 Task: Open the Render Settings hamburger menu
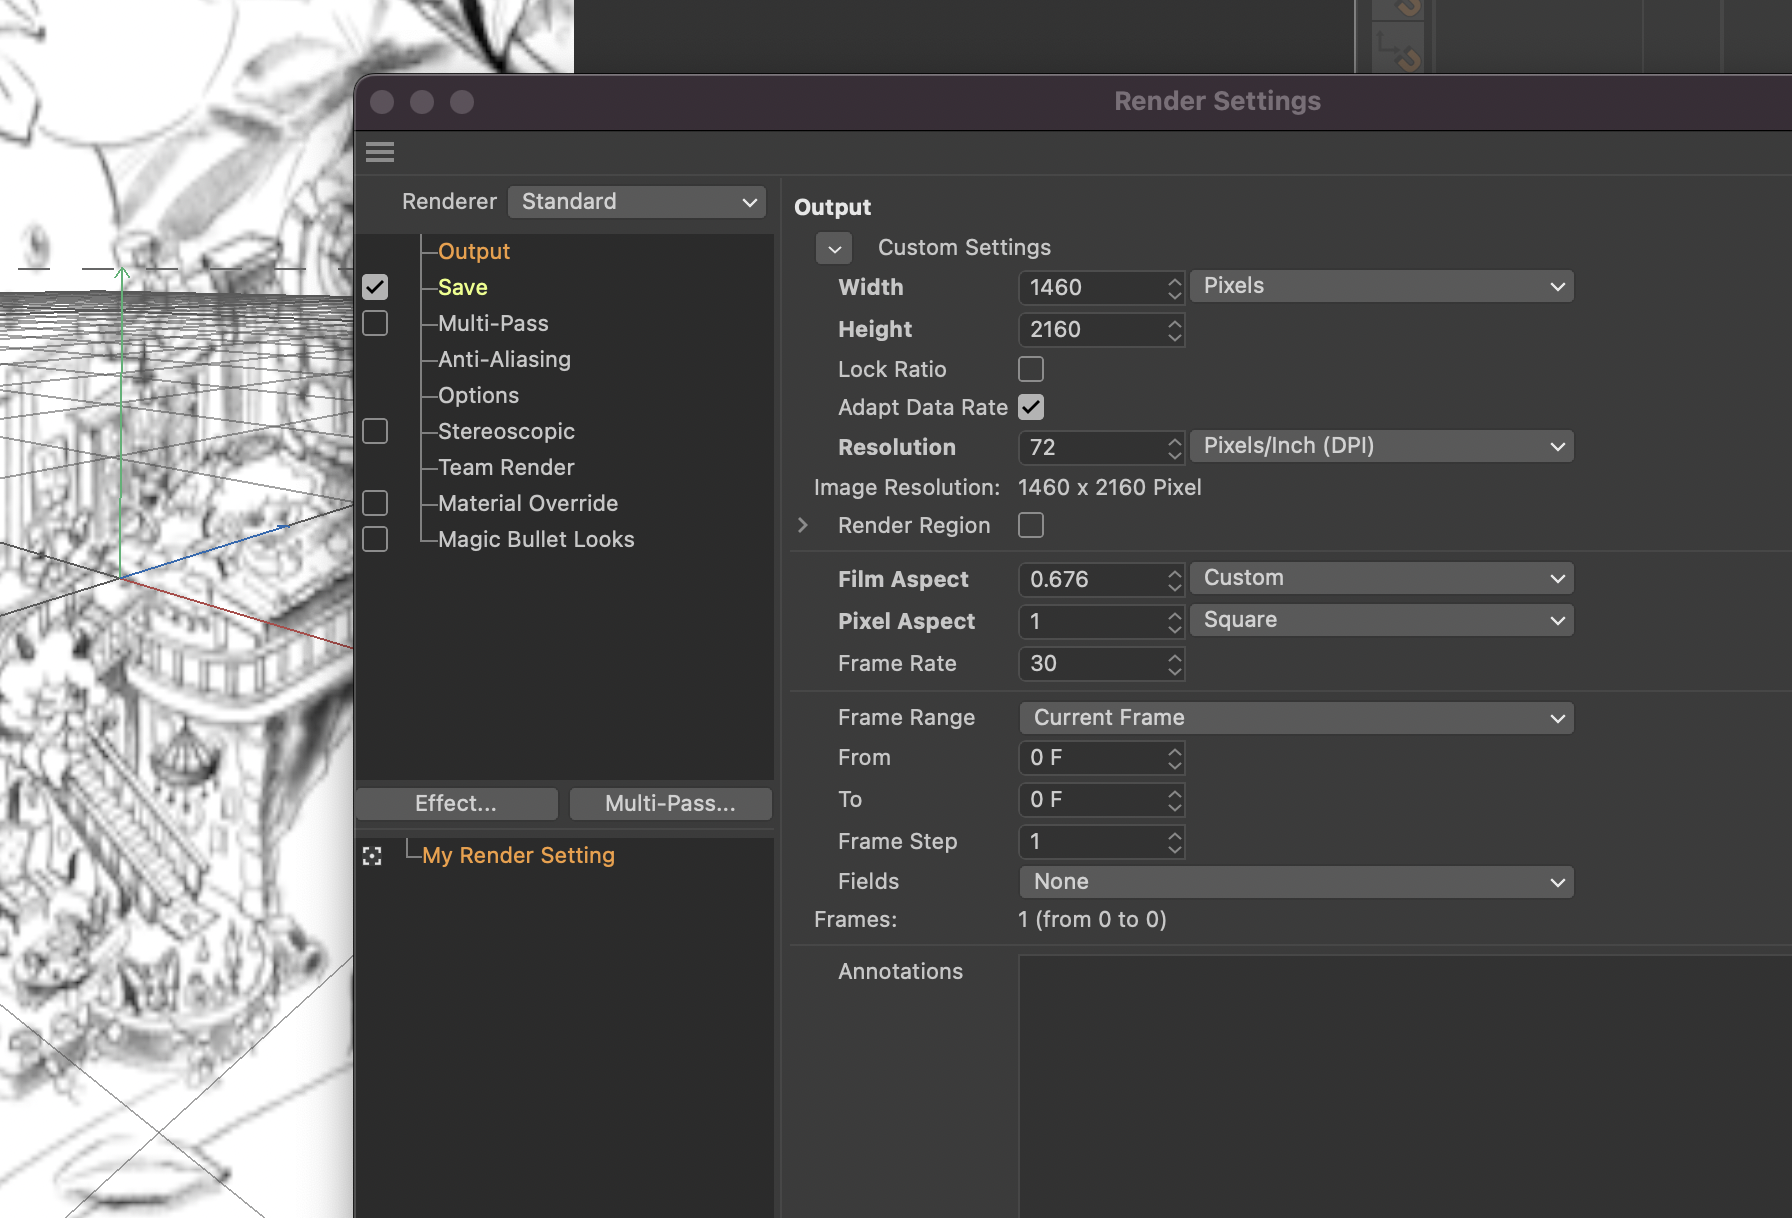pyautogui.click(x=380, y=152)
